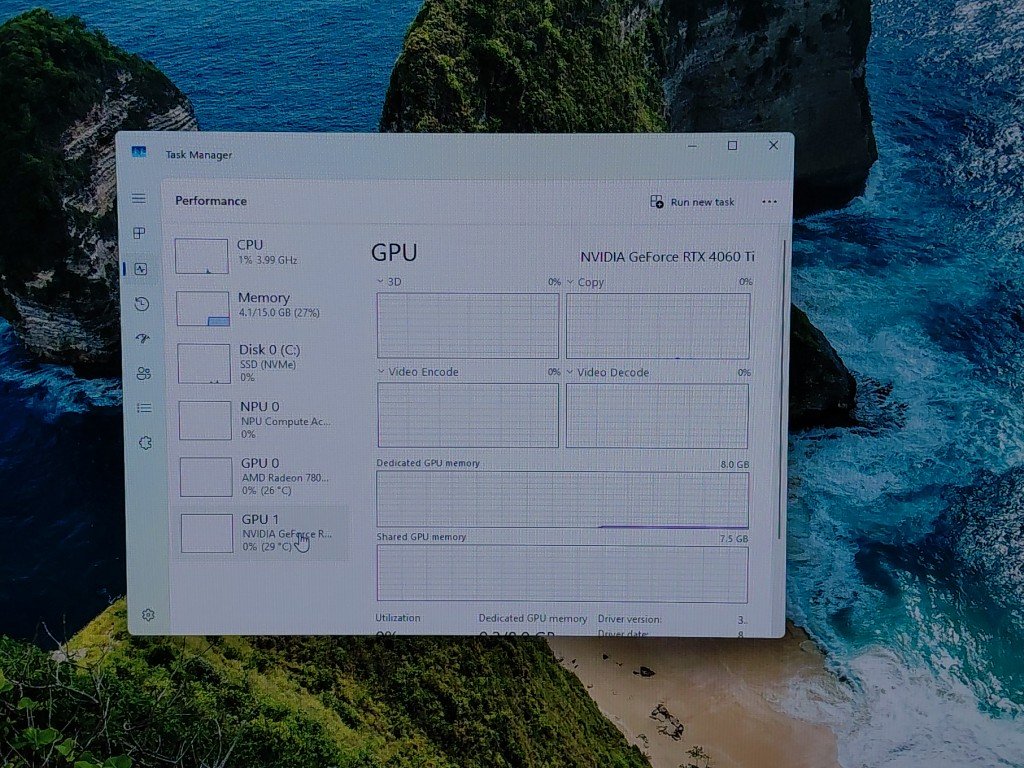1024x768 pixels.
Task: Open the three-dot more options menu
Action: (x=769, y=202)
